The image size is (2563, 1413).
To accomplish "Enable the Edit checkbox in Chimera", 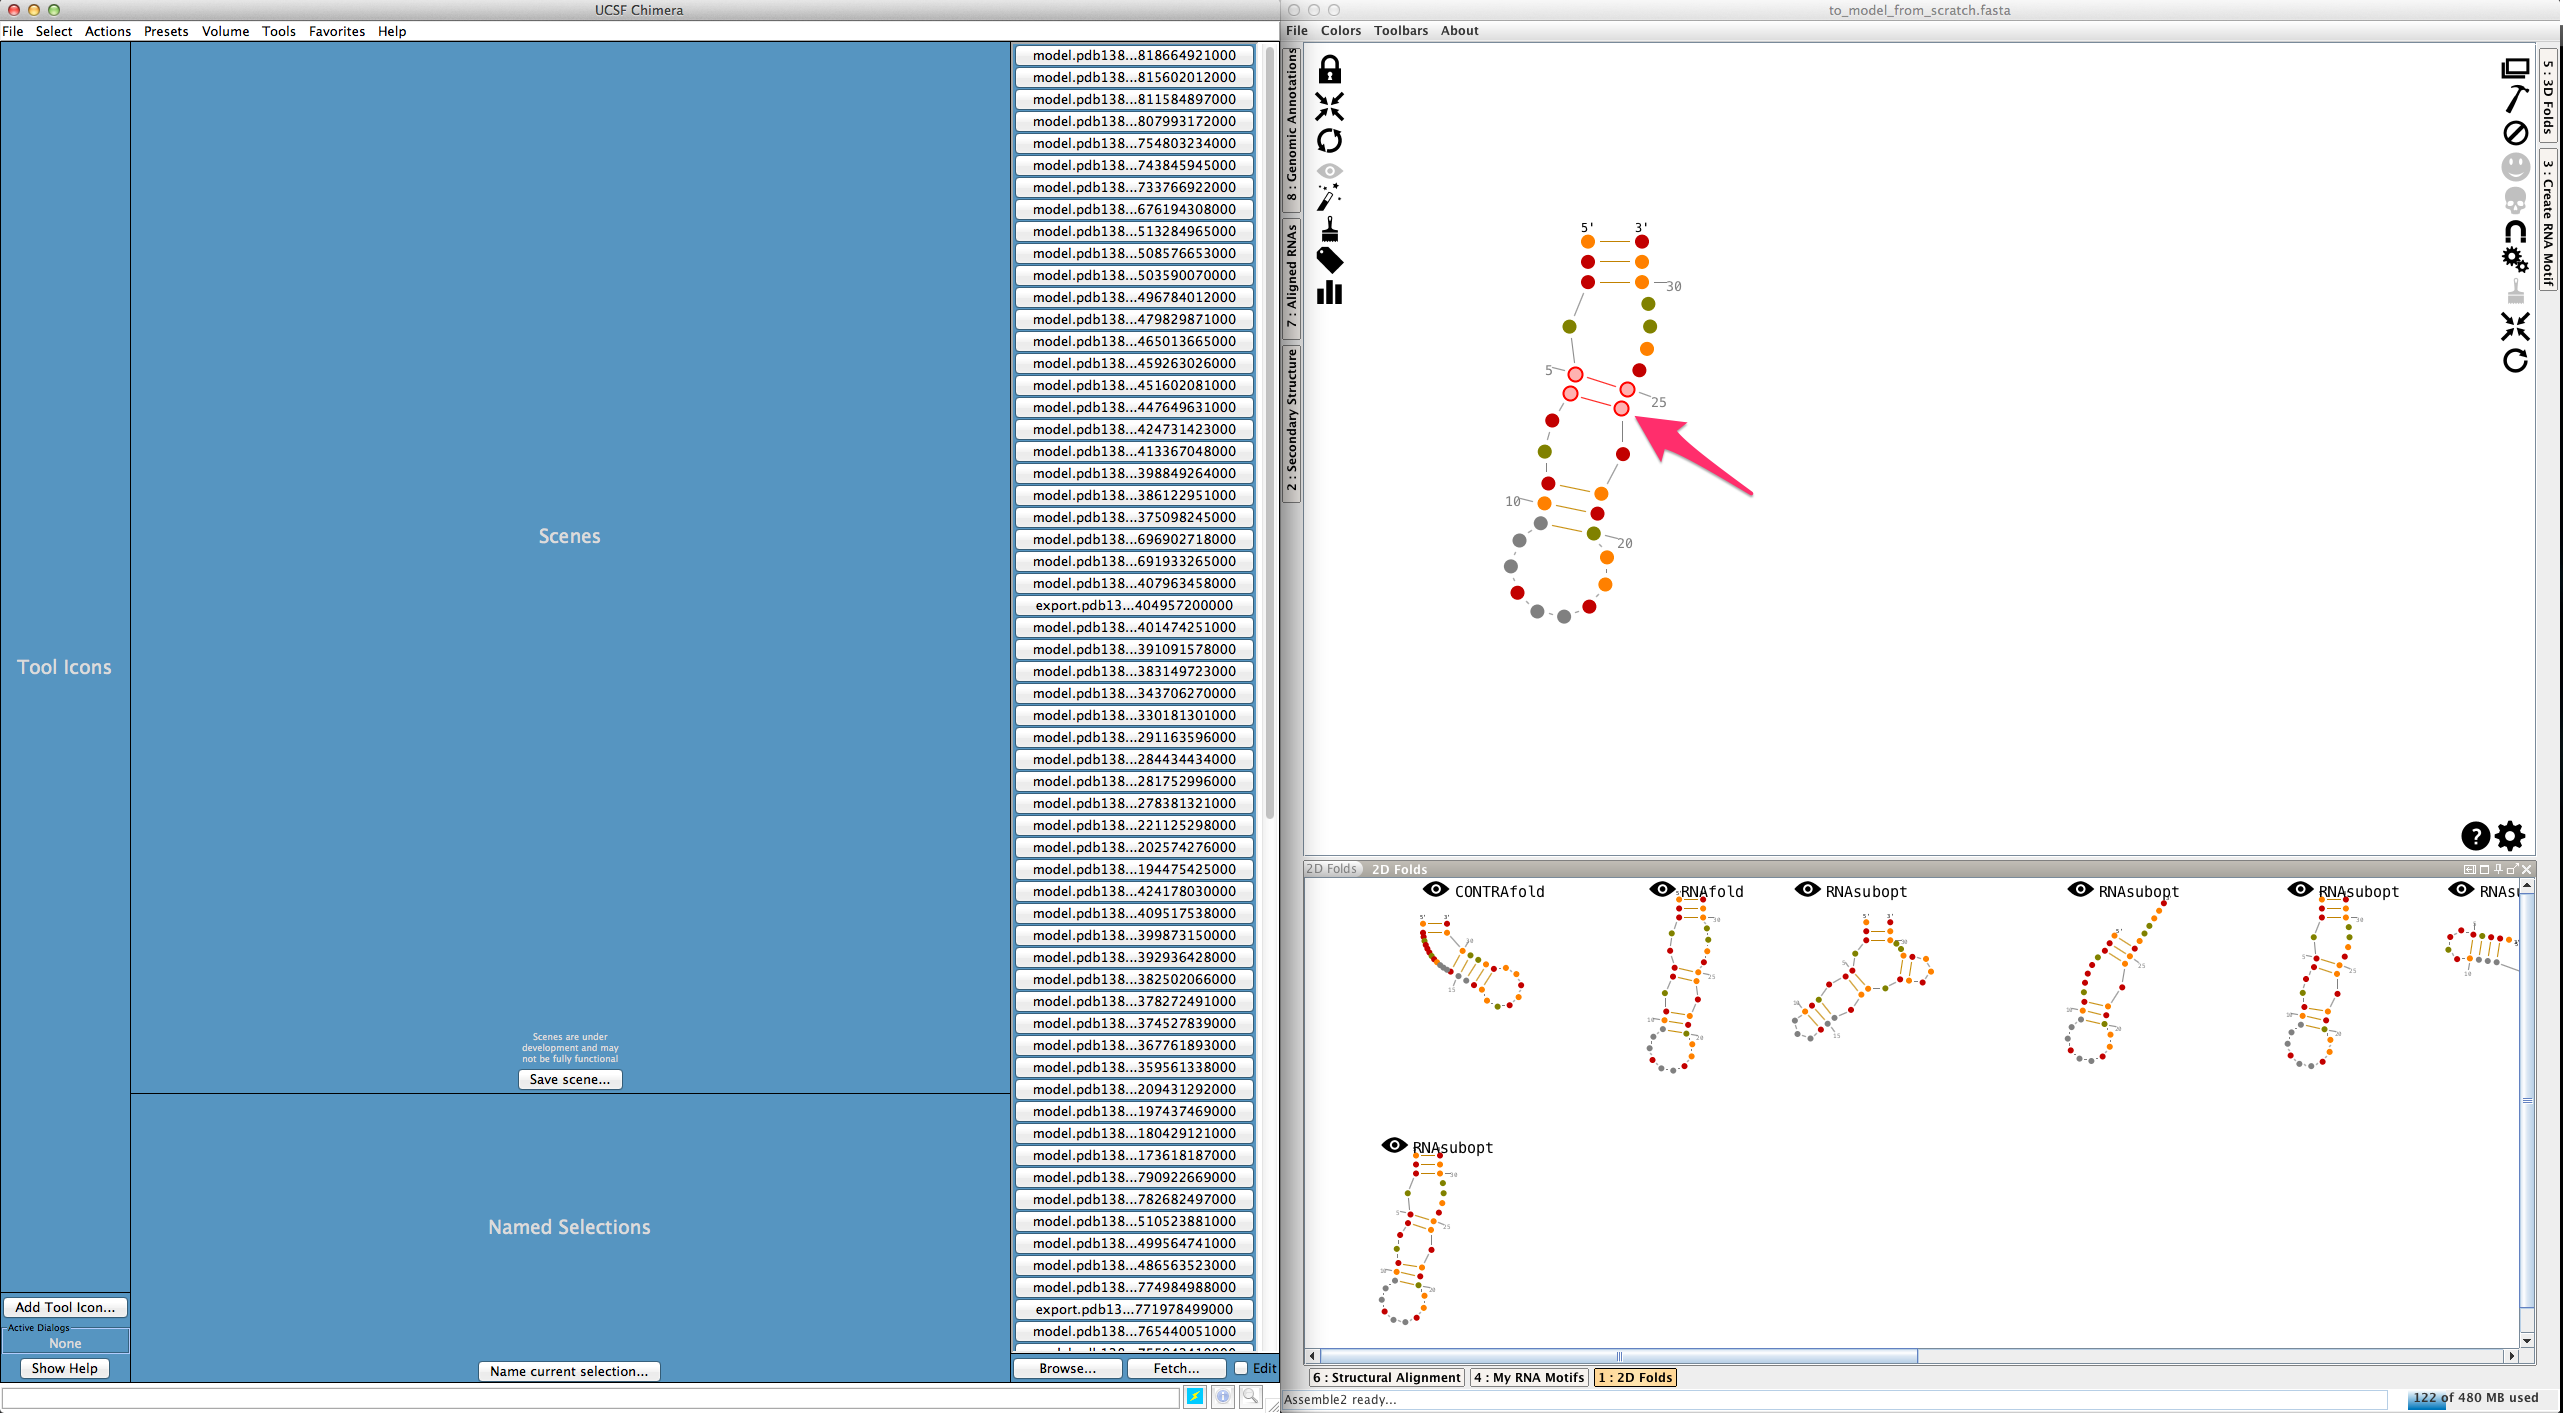I will [x=1241, y=1368].
